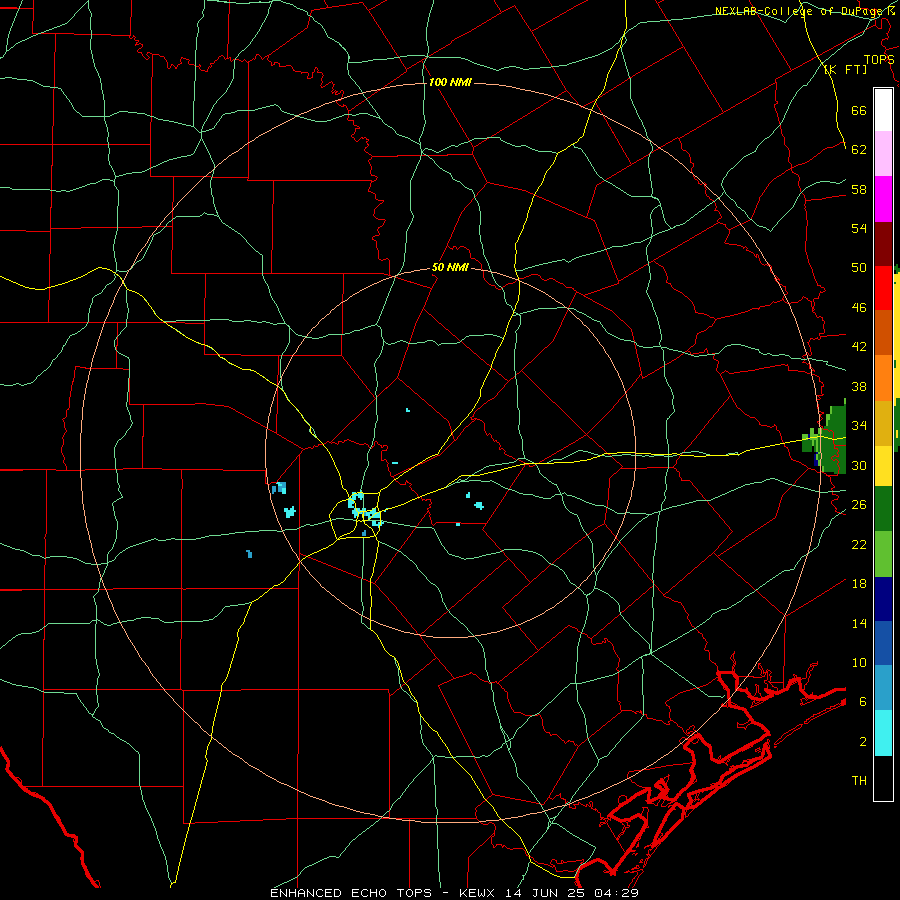Image resolution: width=900 pixels, height=900 pixels.
Task: Pick the light blue 6 kft legend swatch
Action: tap(883, 688)
